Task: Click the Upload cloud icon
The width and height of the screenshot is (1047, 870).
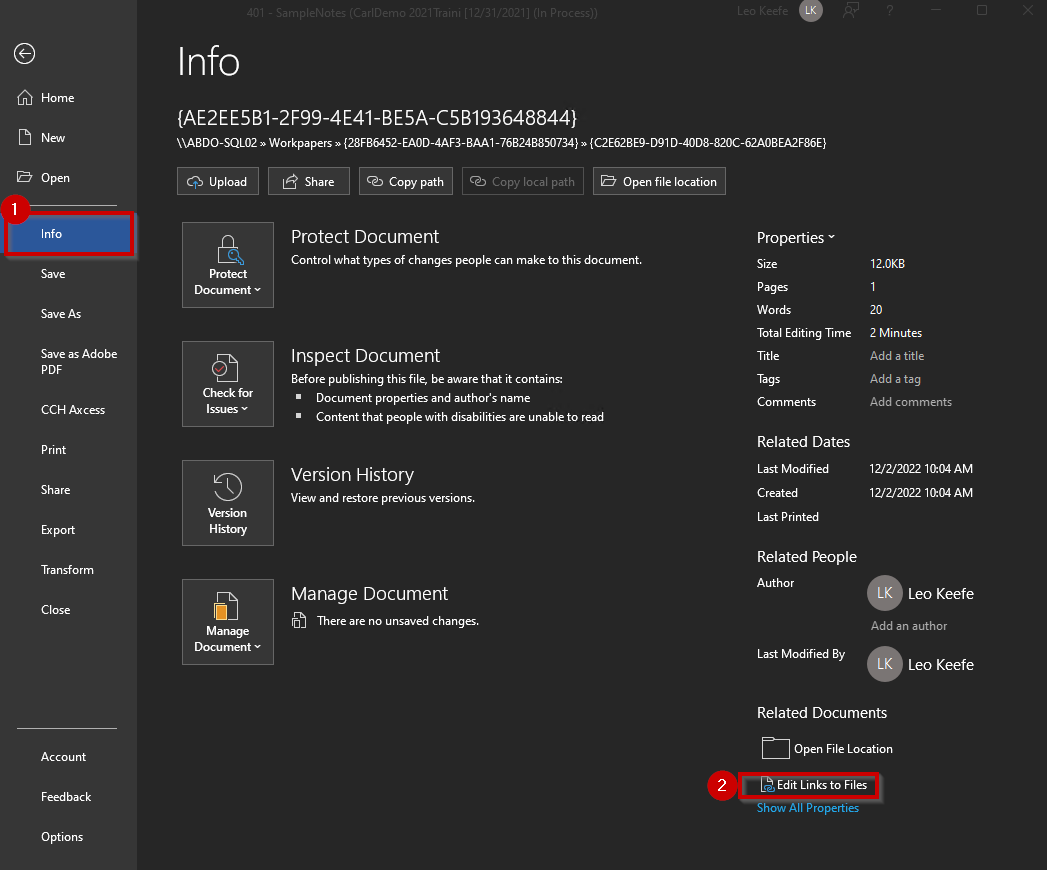Action: 195,182
